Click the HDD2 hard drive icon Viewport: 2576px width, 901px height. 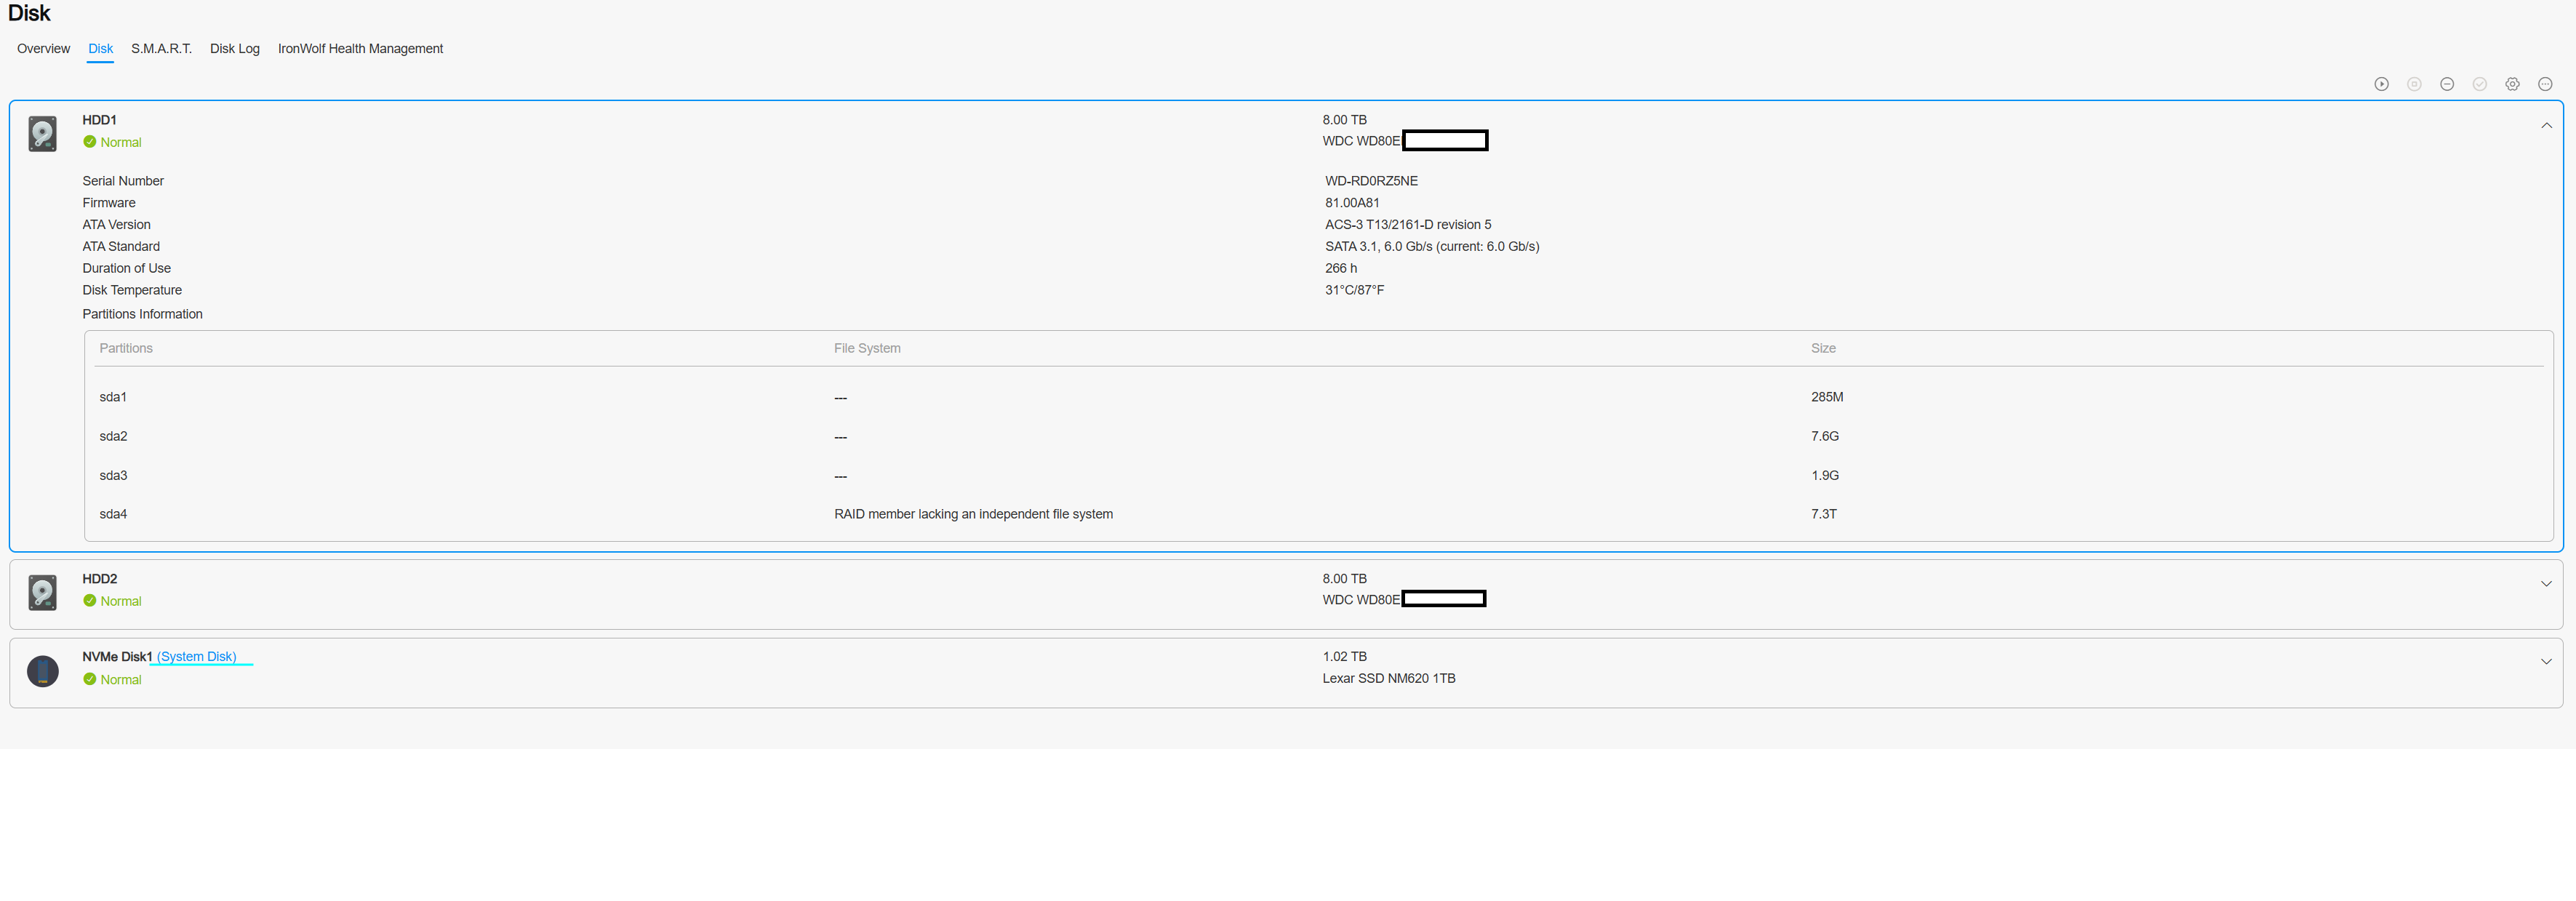coord(42,592)
